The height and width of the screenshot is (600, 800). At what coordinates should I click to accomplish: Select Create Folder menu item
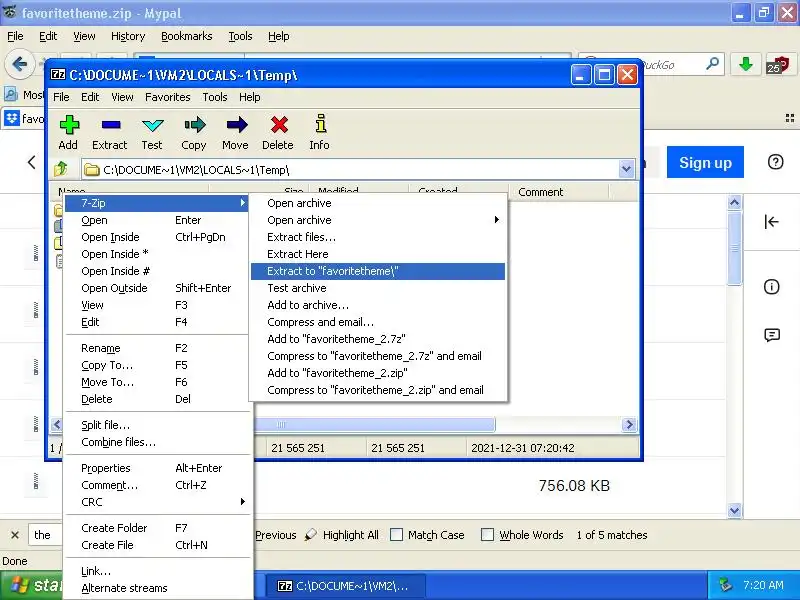[x=157, y=528]
